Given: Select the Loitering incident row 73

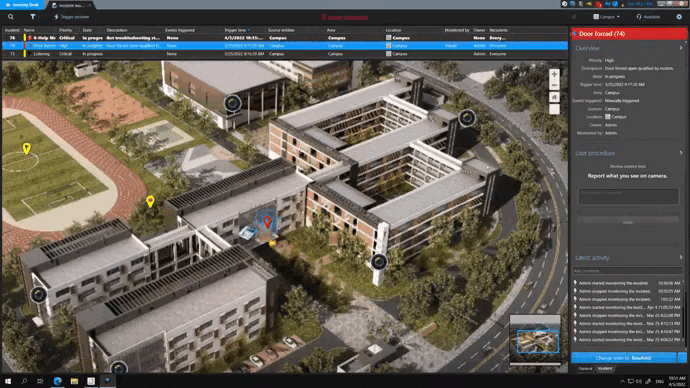Looking at the screenshot, I should click(285, 54).
